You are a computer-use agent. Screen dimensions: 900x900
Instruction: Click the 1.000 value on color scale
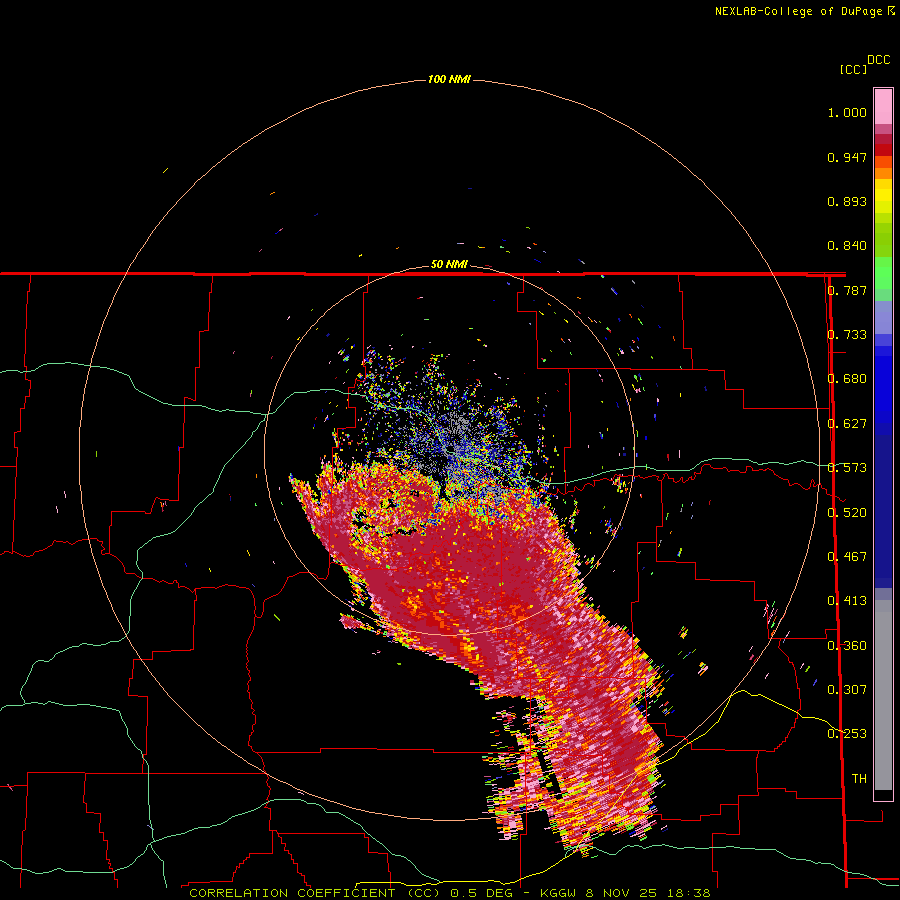(x=847, y=112)
